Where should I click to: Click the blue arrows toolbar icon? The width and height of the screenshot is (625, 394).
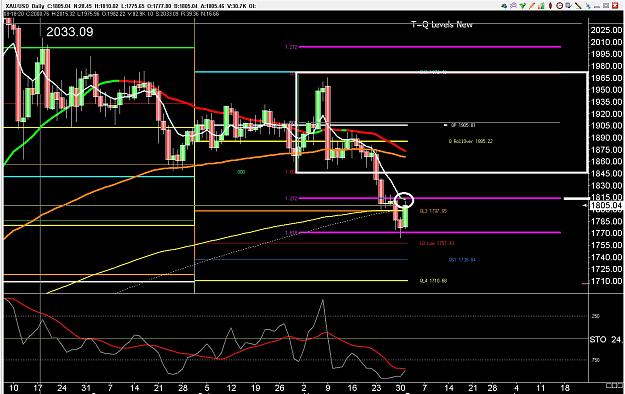(588, 6)
